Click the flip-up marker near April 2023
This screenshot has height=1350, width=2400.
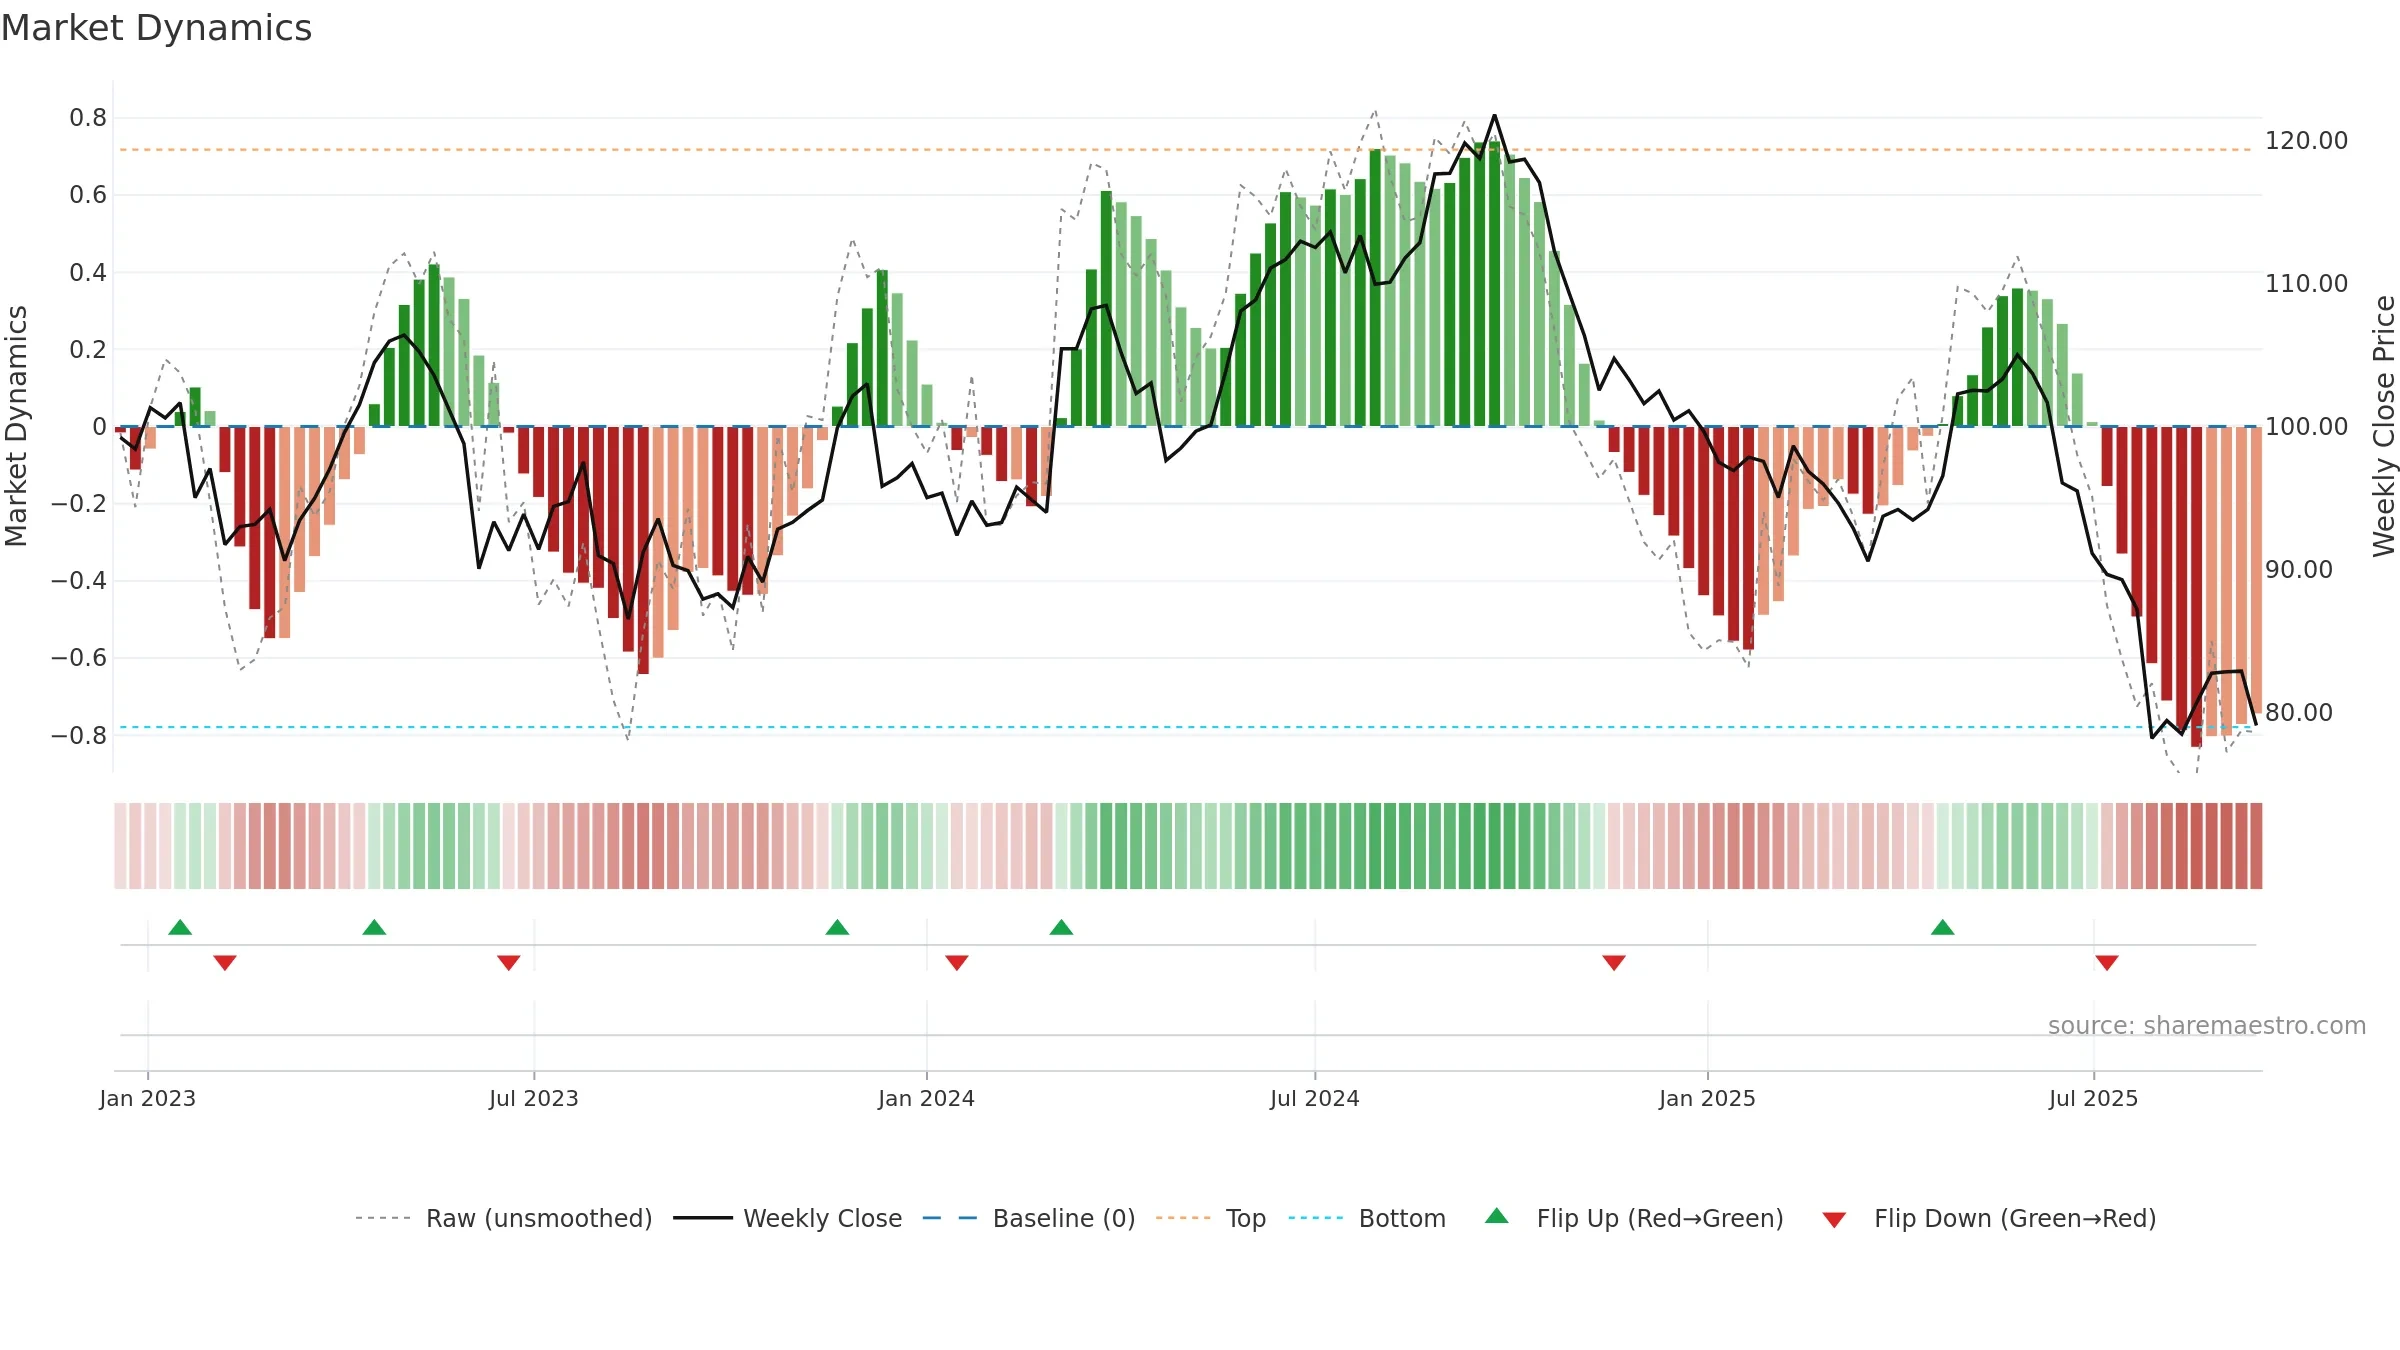pyautogui.click(x=374, y=927)
